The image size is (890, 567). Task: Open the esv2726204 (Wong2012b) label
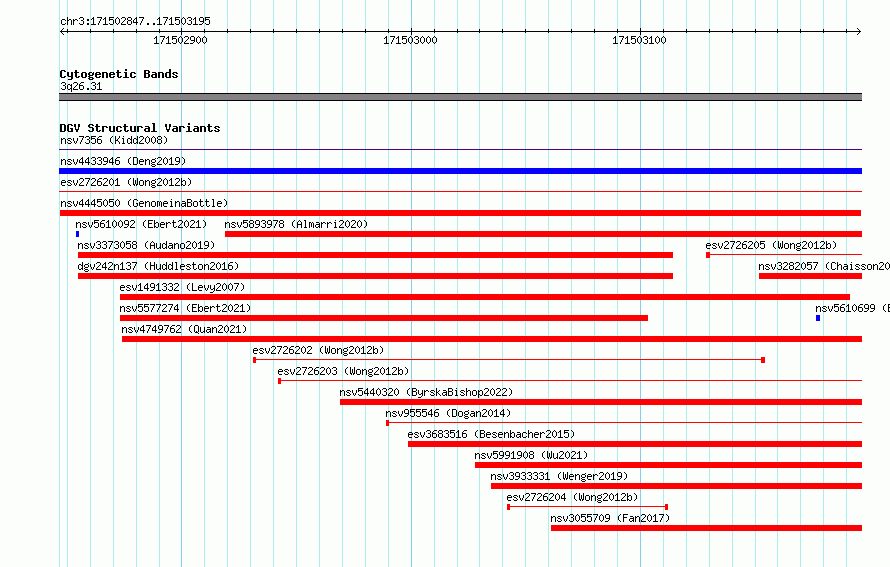tap(572, 497)
